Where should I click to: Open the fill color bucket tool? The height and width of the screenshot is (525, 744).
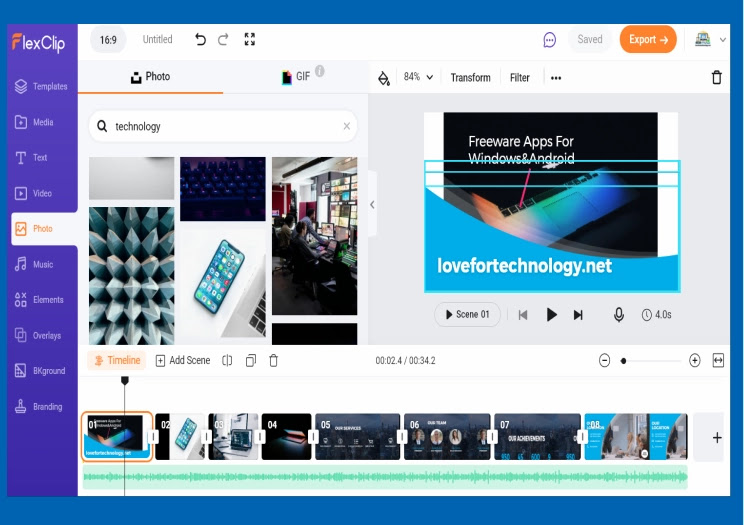coord(383,78)
